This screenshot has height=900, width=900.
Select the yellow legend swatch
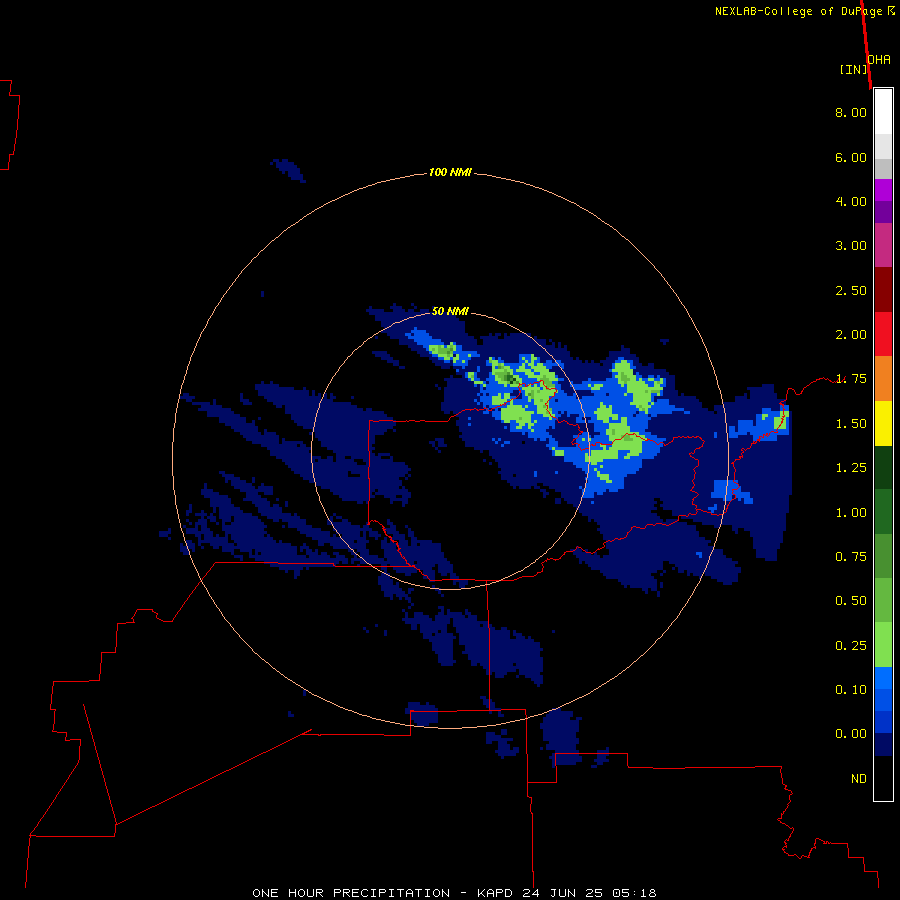click(x=883, y=423)
